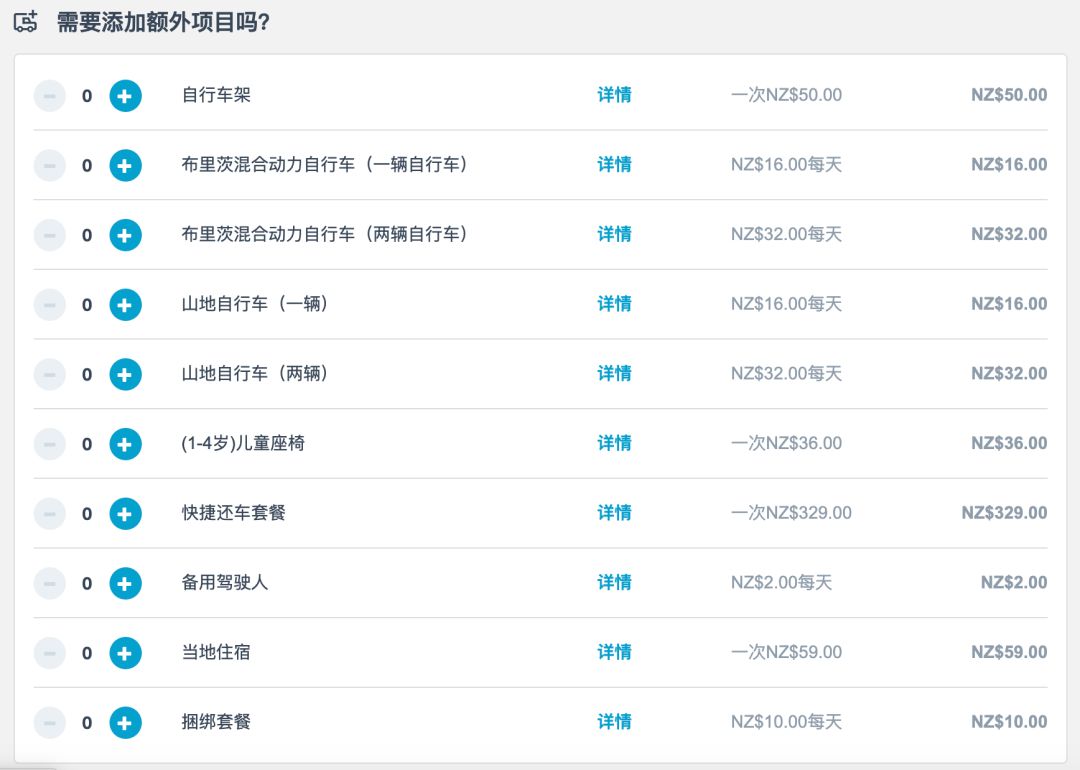Show 详情 for 快捷还车套餐
Image resolution: width=1080 pixels, height=770 pixels.
(614, 513)
